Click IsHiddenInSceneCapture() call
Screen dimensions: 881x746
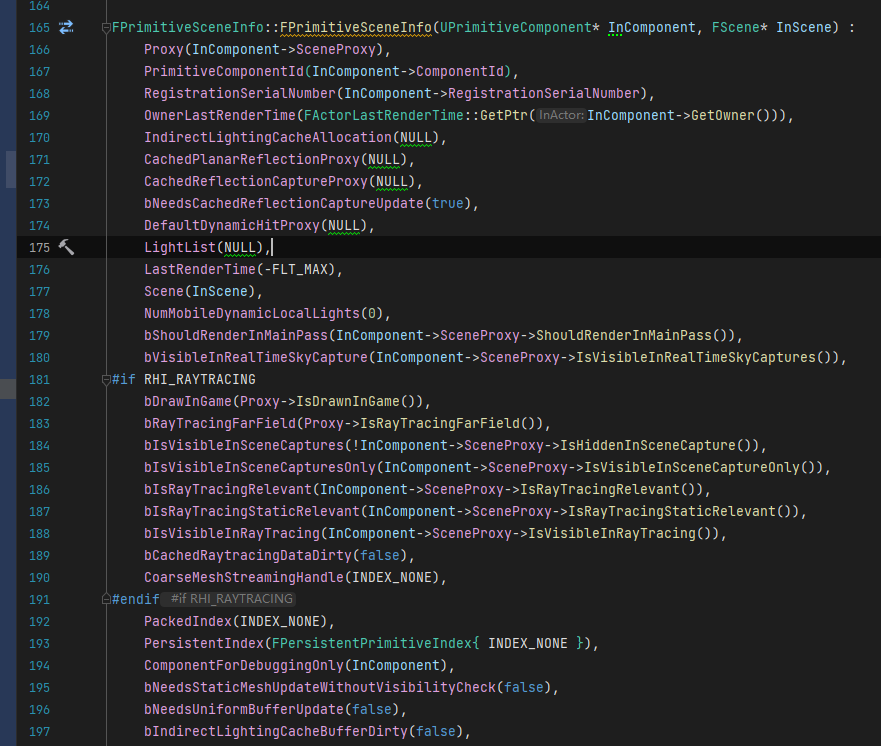click(656, 445)
